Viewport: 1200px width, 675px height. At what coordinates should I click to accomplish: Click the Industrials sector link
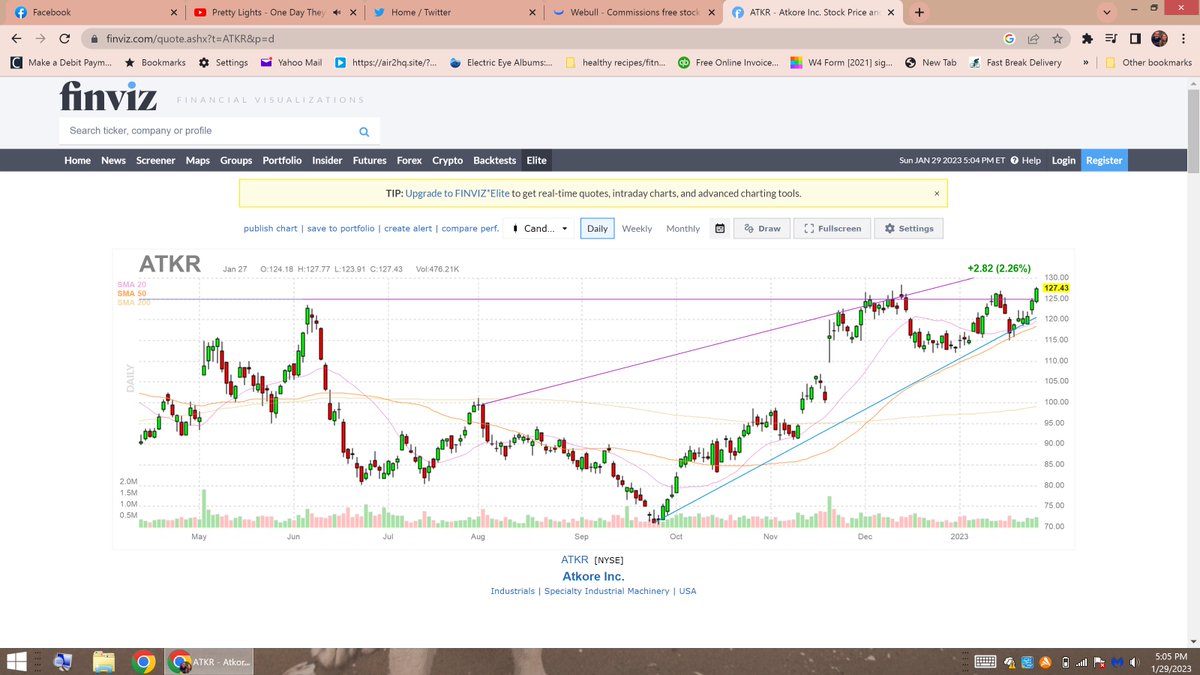point(512,591)
